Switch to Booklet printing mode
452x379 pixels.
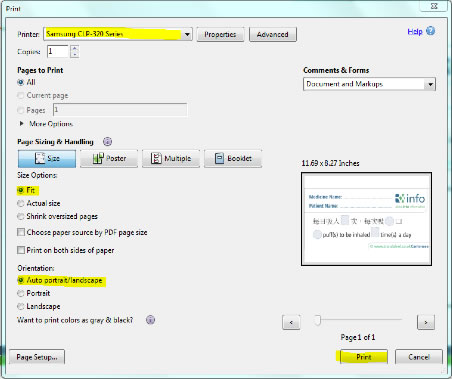pos(233,159)
